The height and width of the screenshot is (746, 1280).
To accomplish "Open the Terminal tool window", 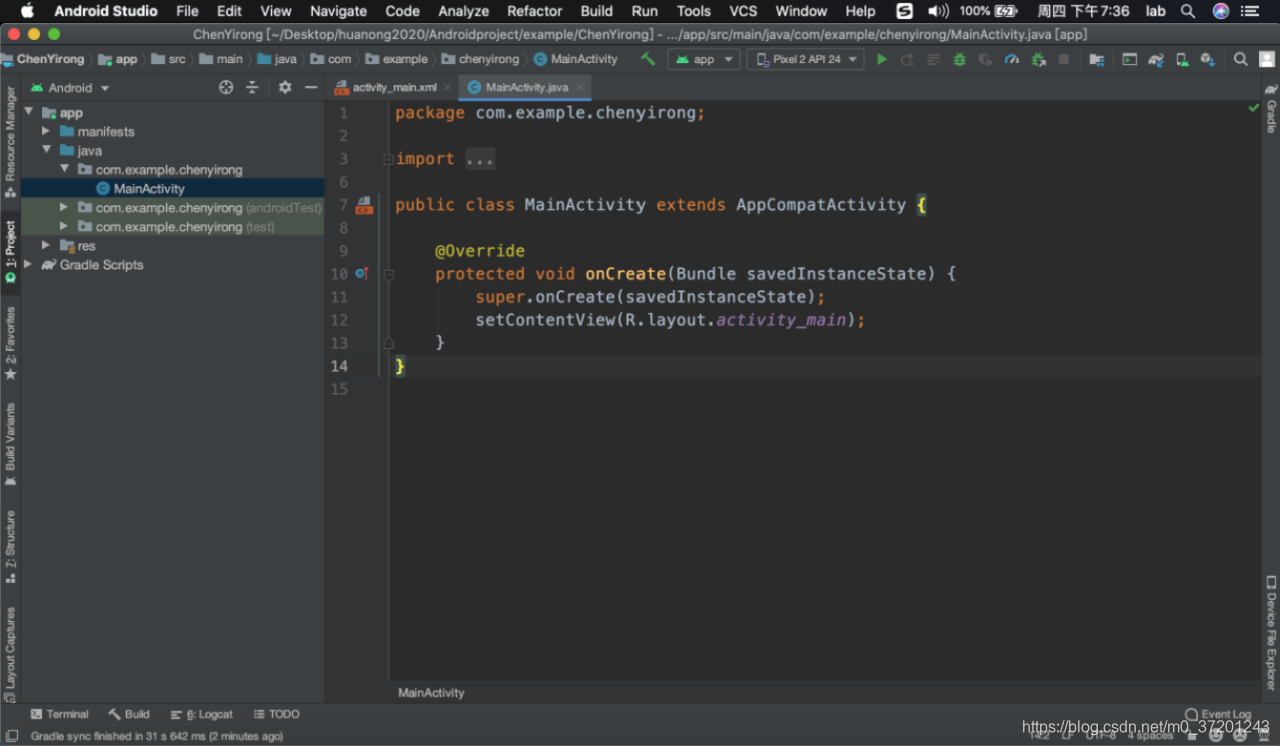I will [x=59, y=714].
